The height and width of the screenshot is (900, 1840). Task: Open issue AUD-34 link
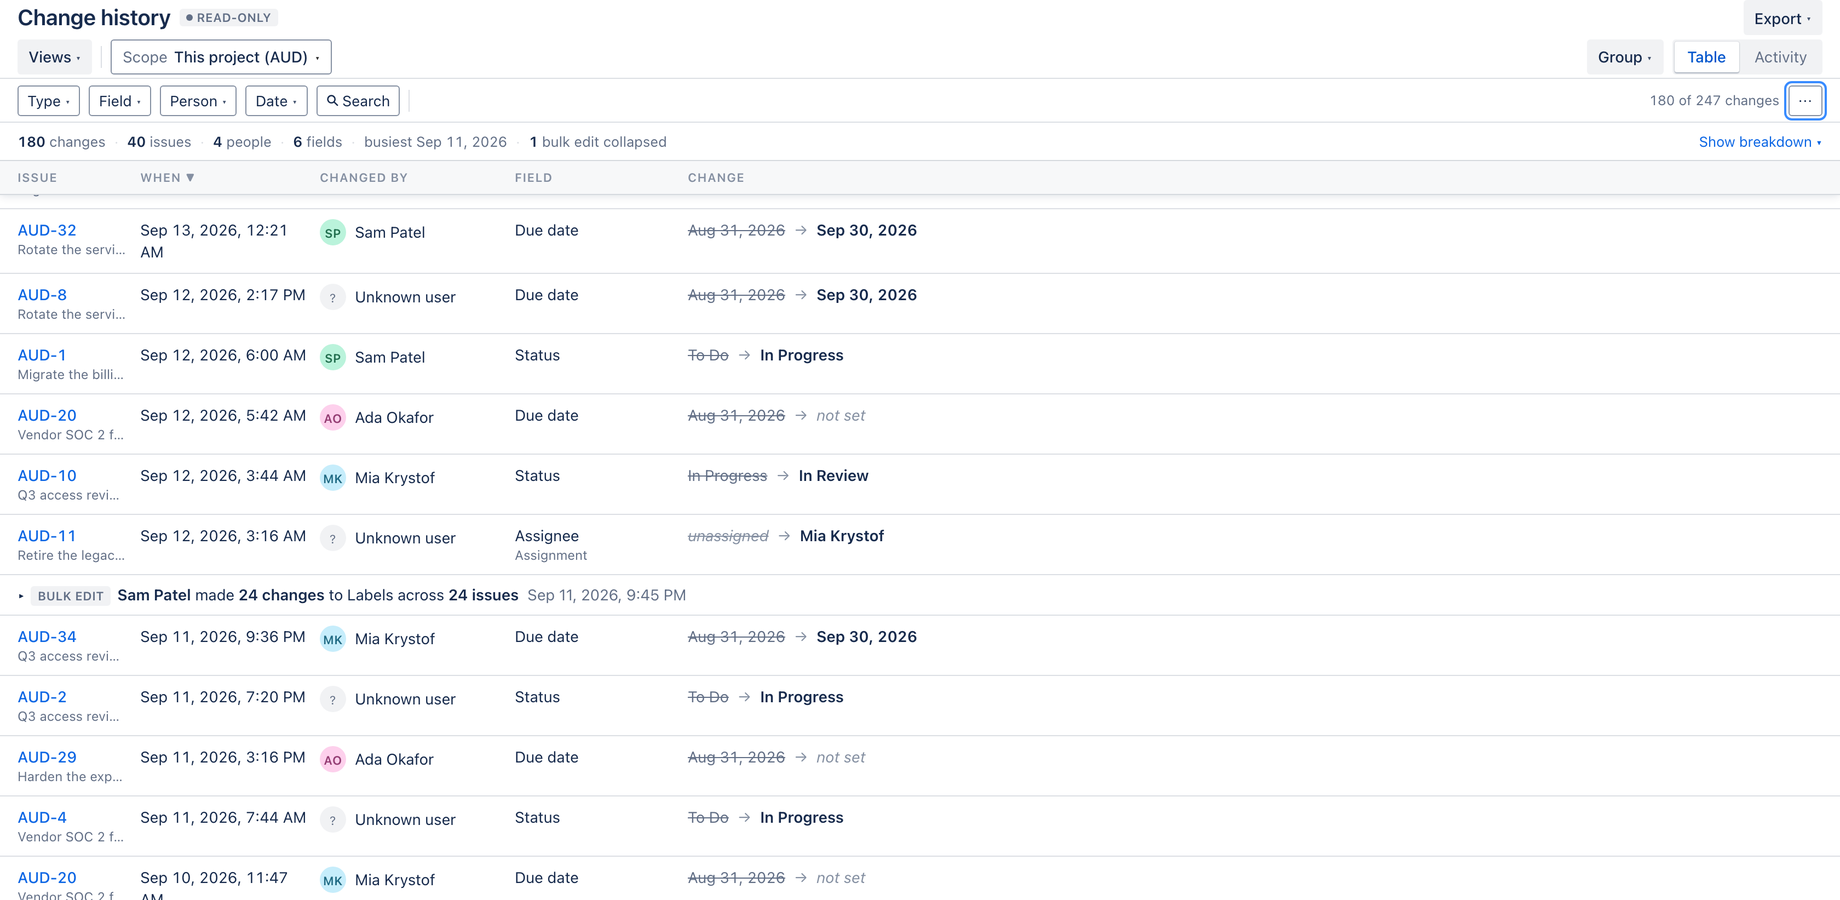coord(47,637)
